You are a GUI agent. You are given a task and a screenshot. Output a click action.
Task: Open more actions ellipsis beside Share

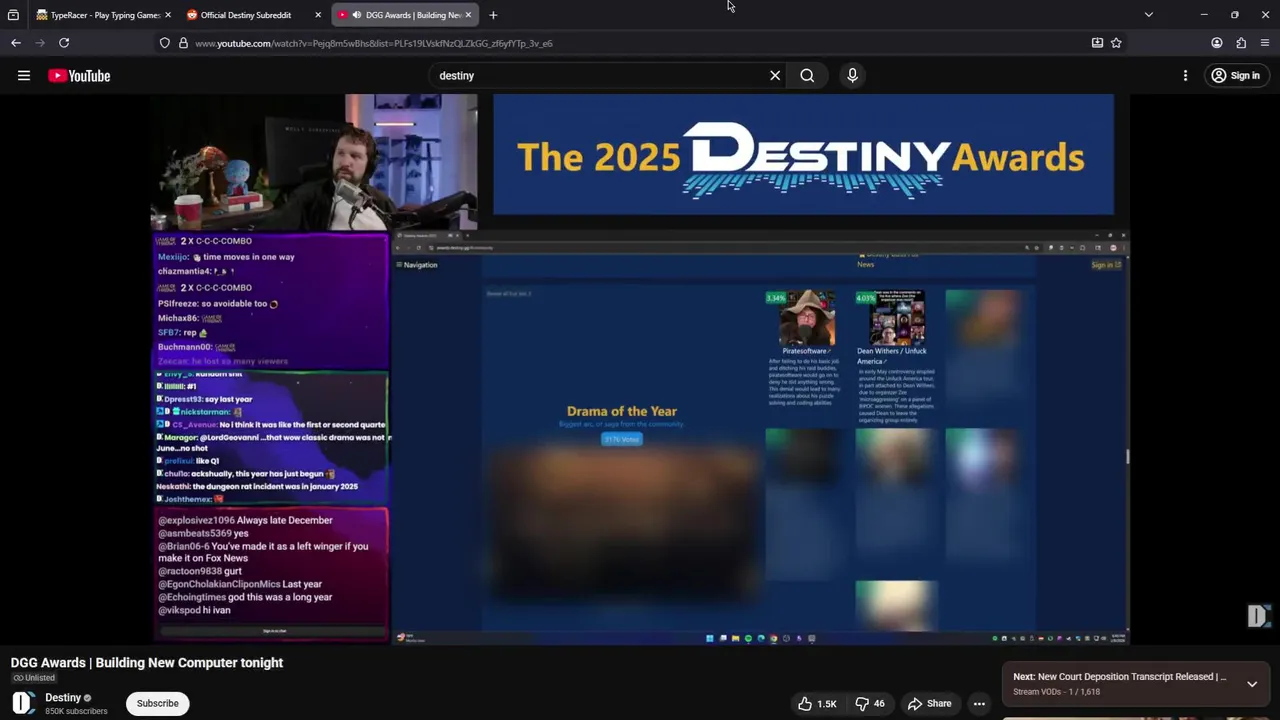point(980,704)
